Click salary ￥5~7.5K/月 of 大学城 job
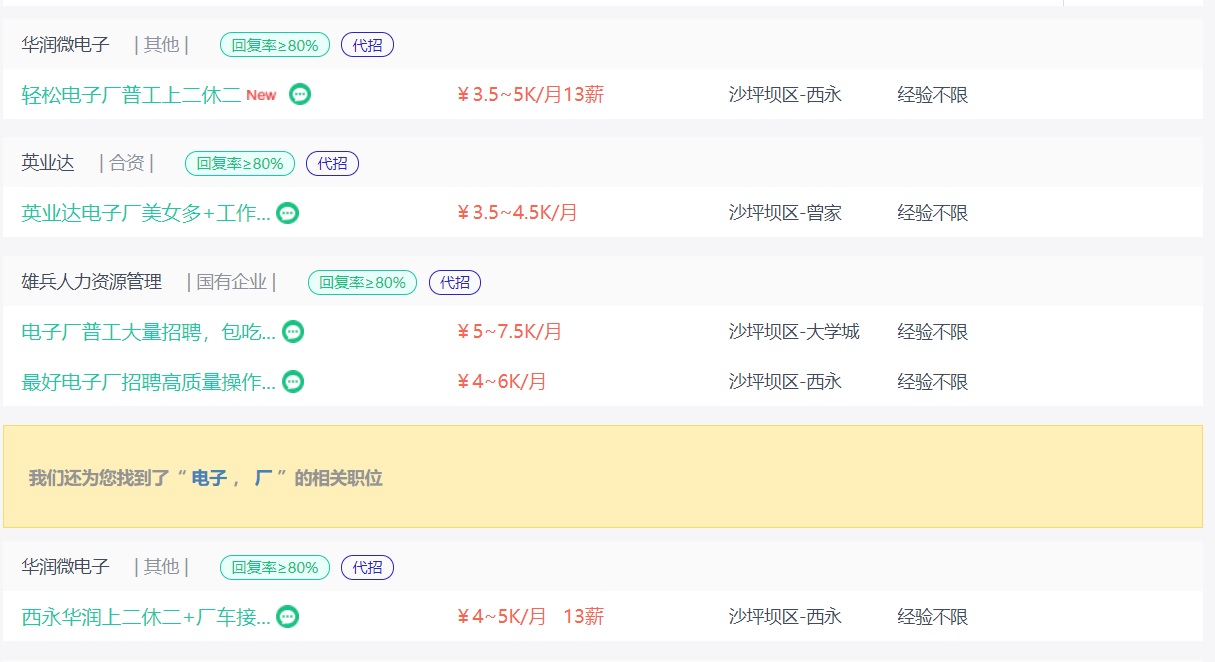 pyautogui.click(x=509, y=332)
